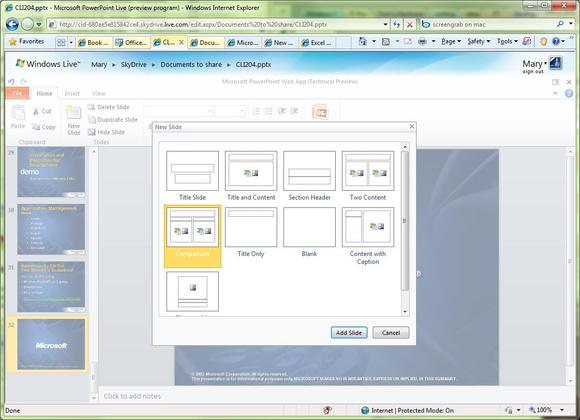Open Documents to share breadcrumb link

(191, 64)
